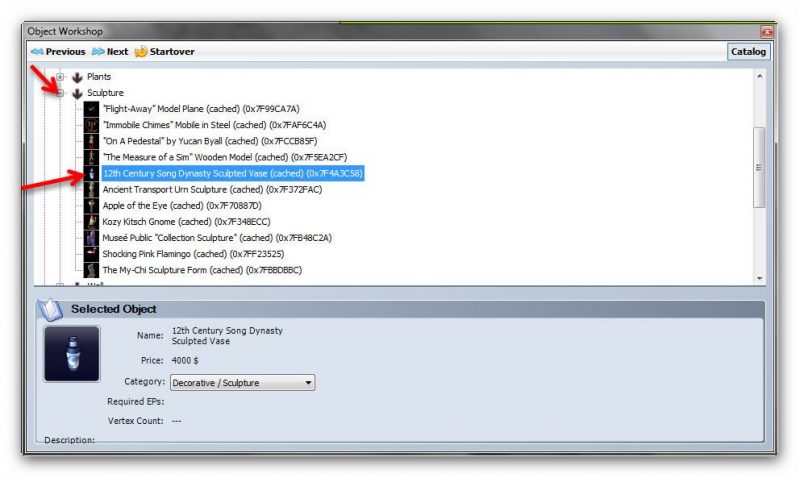Click the Plants category arrow icon
The height and width of the screenshot is (478, 800).
[77, 77]
